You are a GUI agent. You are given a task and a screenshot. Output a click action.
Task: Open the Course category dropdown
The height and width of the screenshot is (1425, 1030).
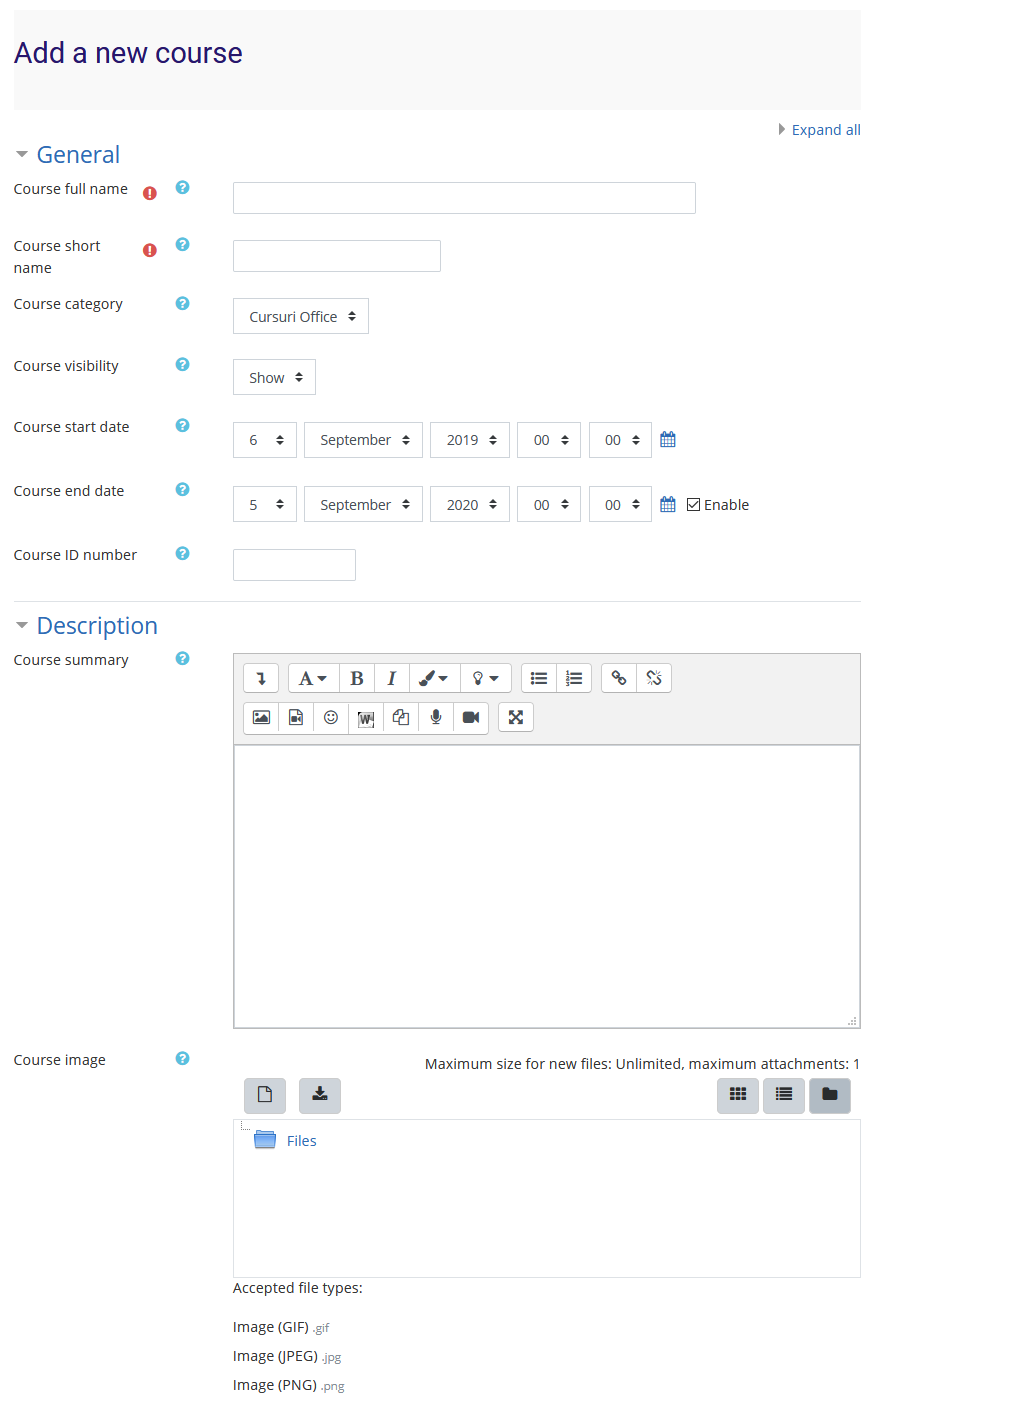300,316
